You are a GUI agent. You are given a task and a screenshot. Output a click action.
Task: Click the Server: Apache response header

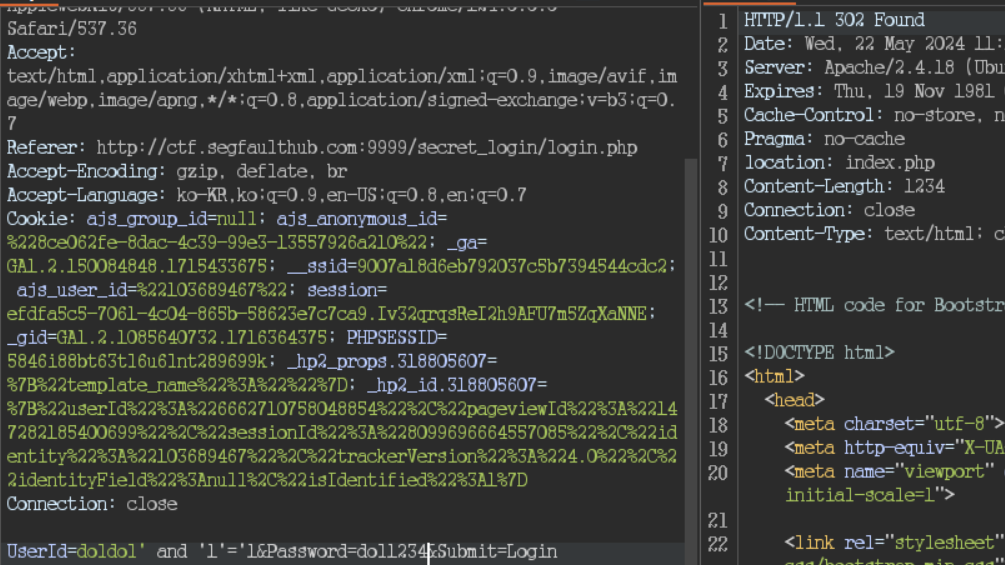coord(874,67)
